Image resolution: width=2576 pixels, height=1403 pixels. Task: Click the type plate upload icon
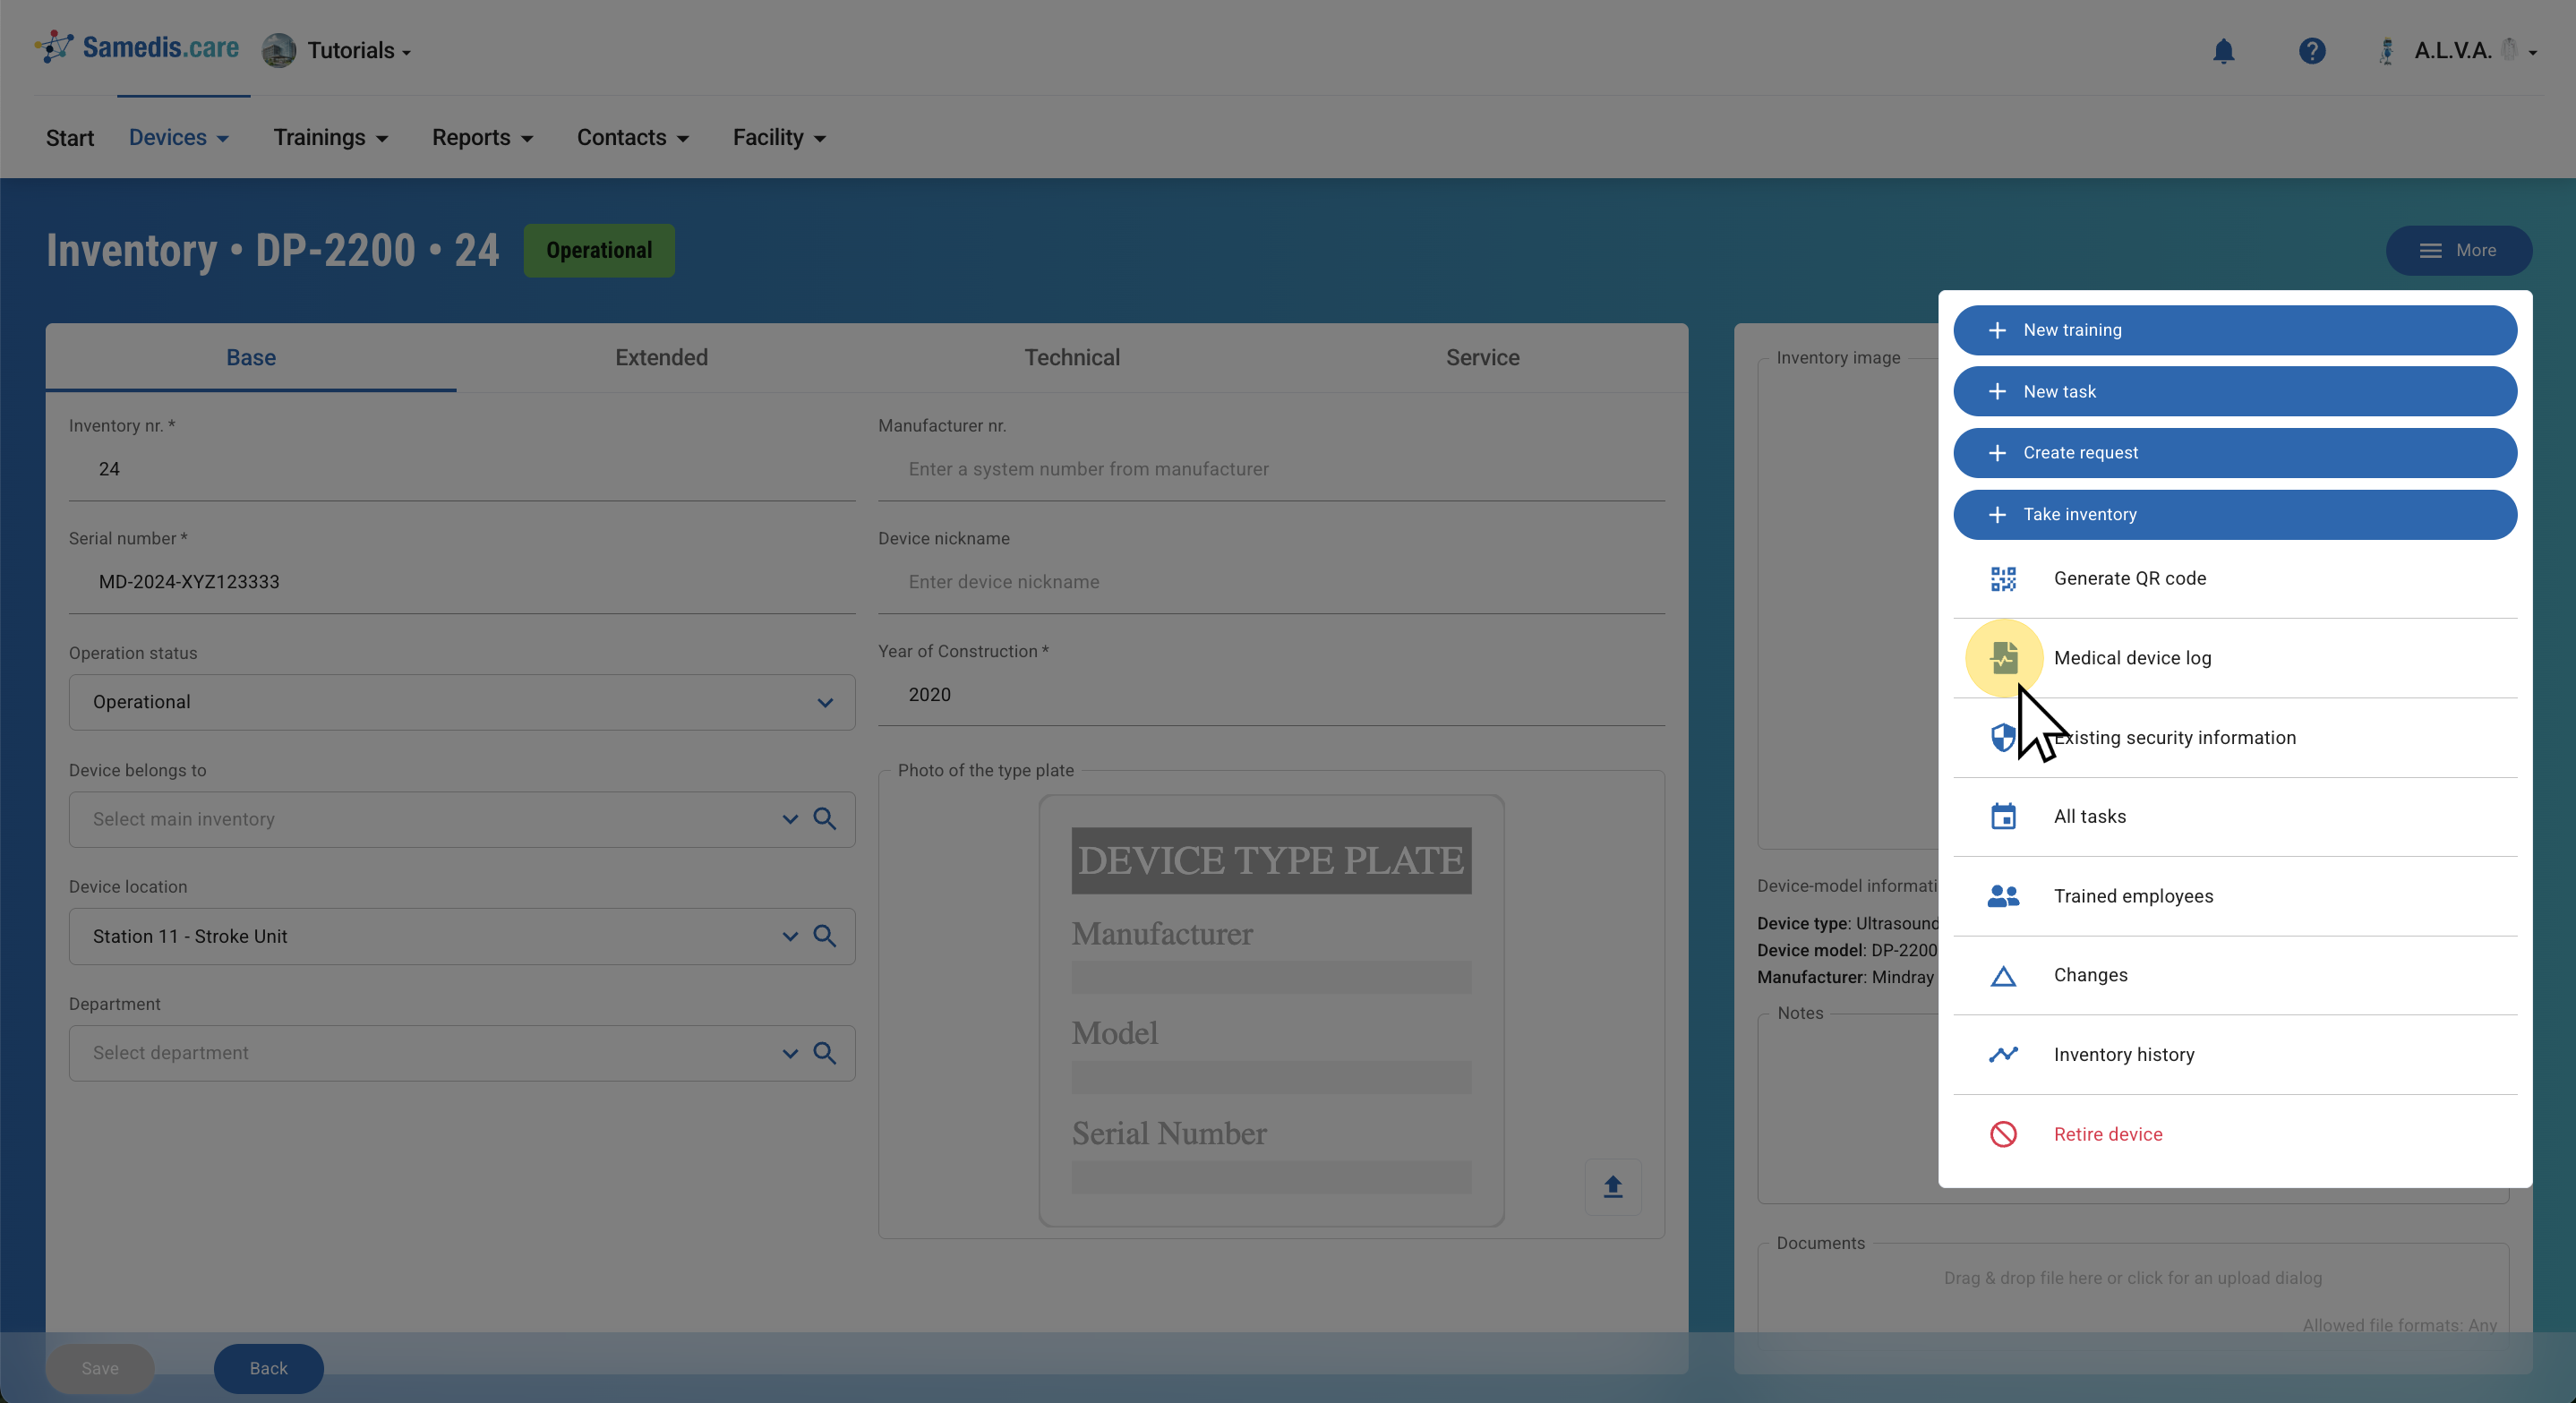point(1612,1187)
